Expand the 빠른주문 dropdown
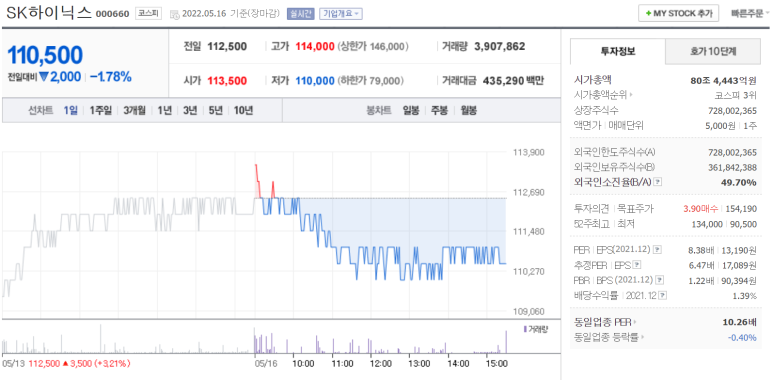This screenshot has width=773, height=380. pos(750,13)
